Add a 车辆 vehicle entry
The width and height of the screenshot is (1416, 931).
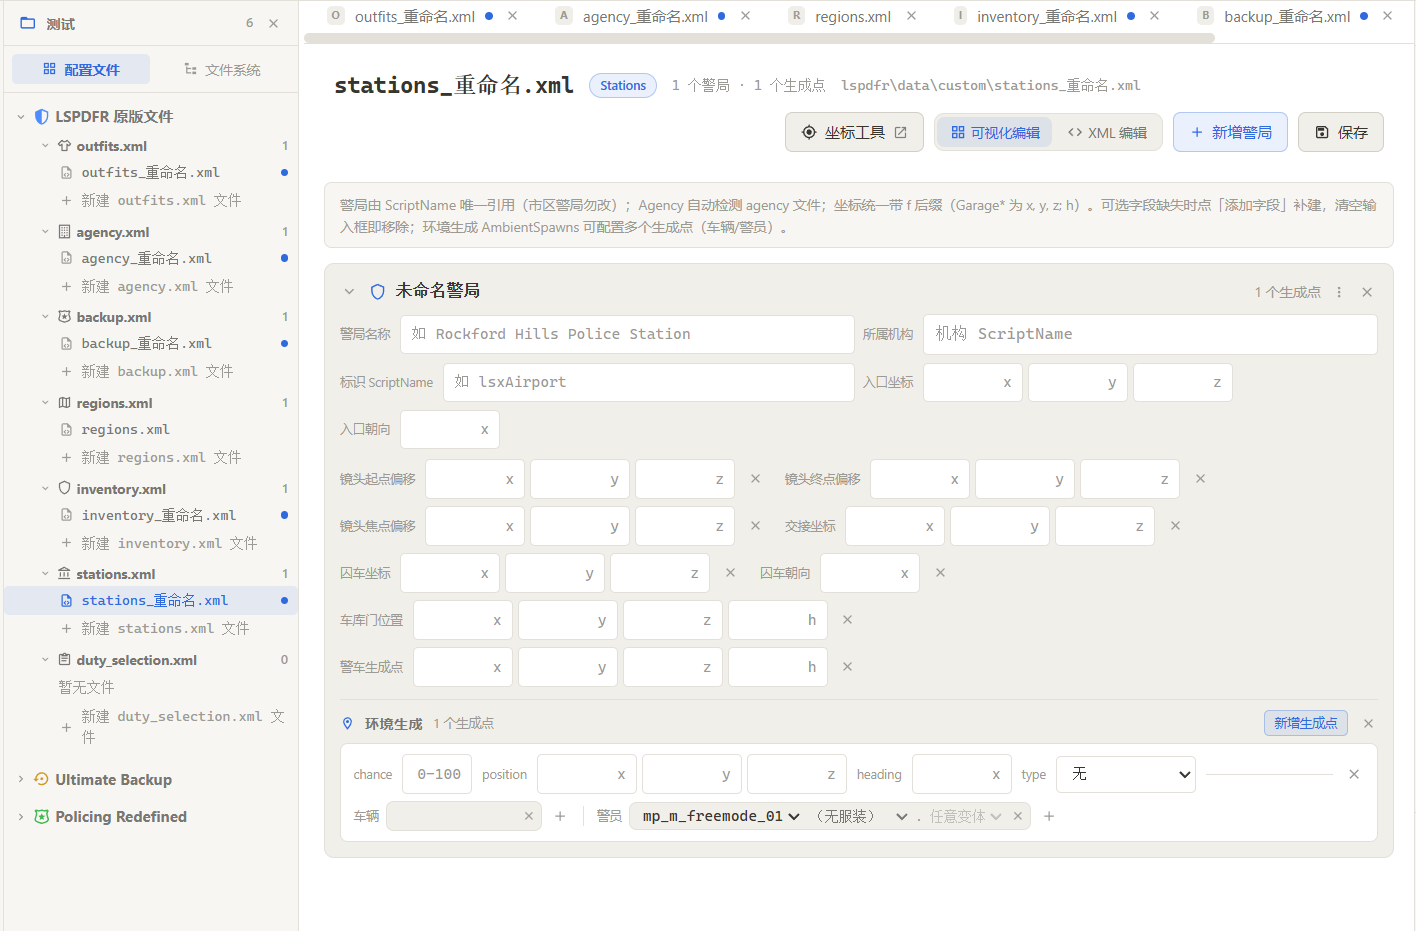tap(560, 816)
